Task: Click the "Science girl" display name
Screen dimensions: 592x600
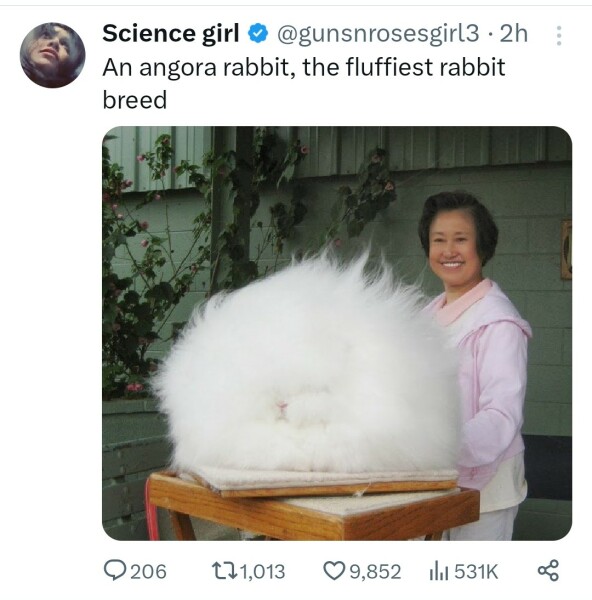Action: pos(171,34)
